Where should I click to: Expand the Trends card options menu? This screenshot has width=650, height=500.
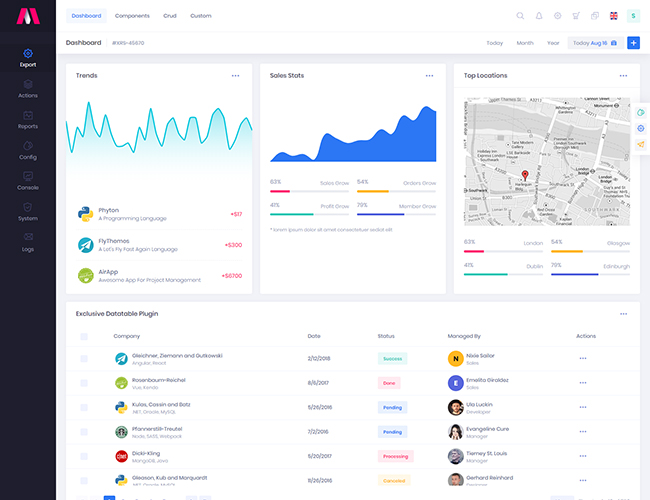coord(235,76)
